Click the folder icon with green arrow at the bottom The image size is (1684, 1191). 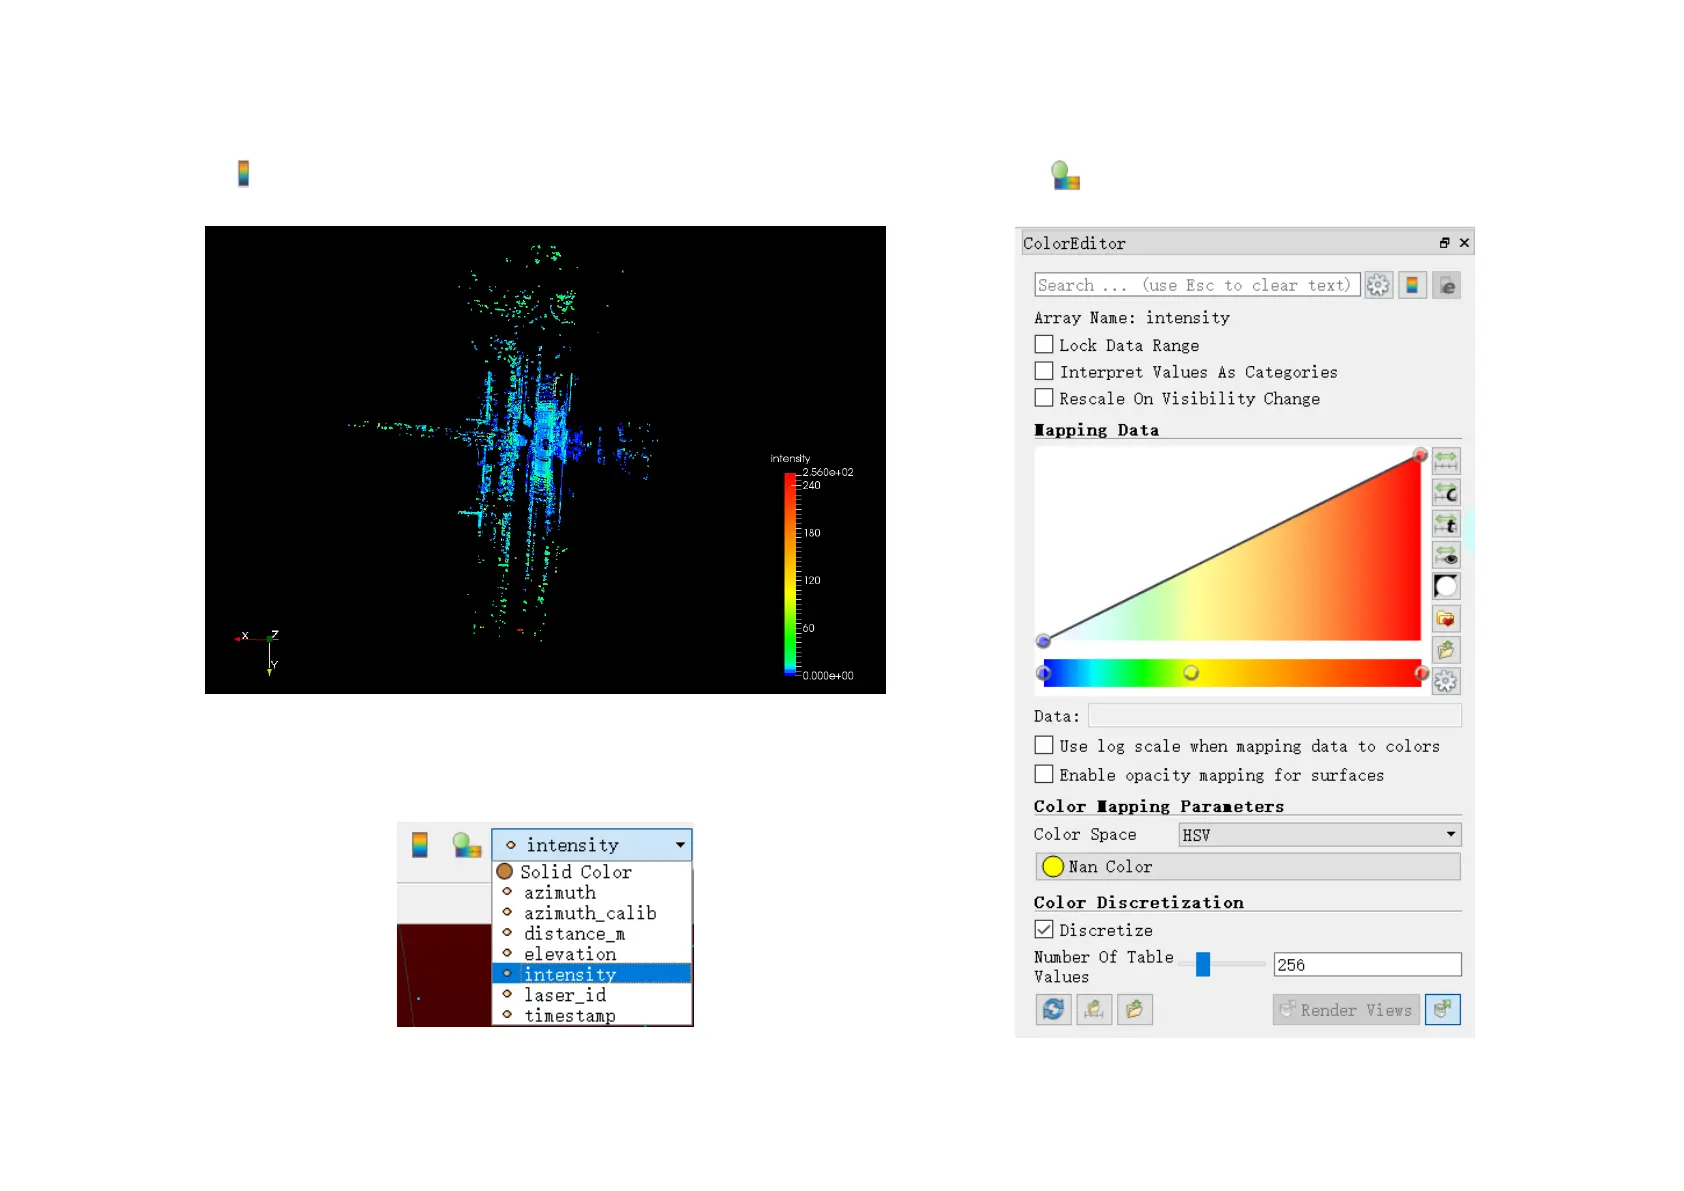(1135, 1009)
